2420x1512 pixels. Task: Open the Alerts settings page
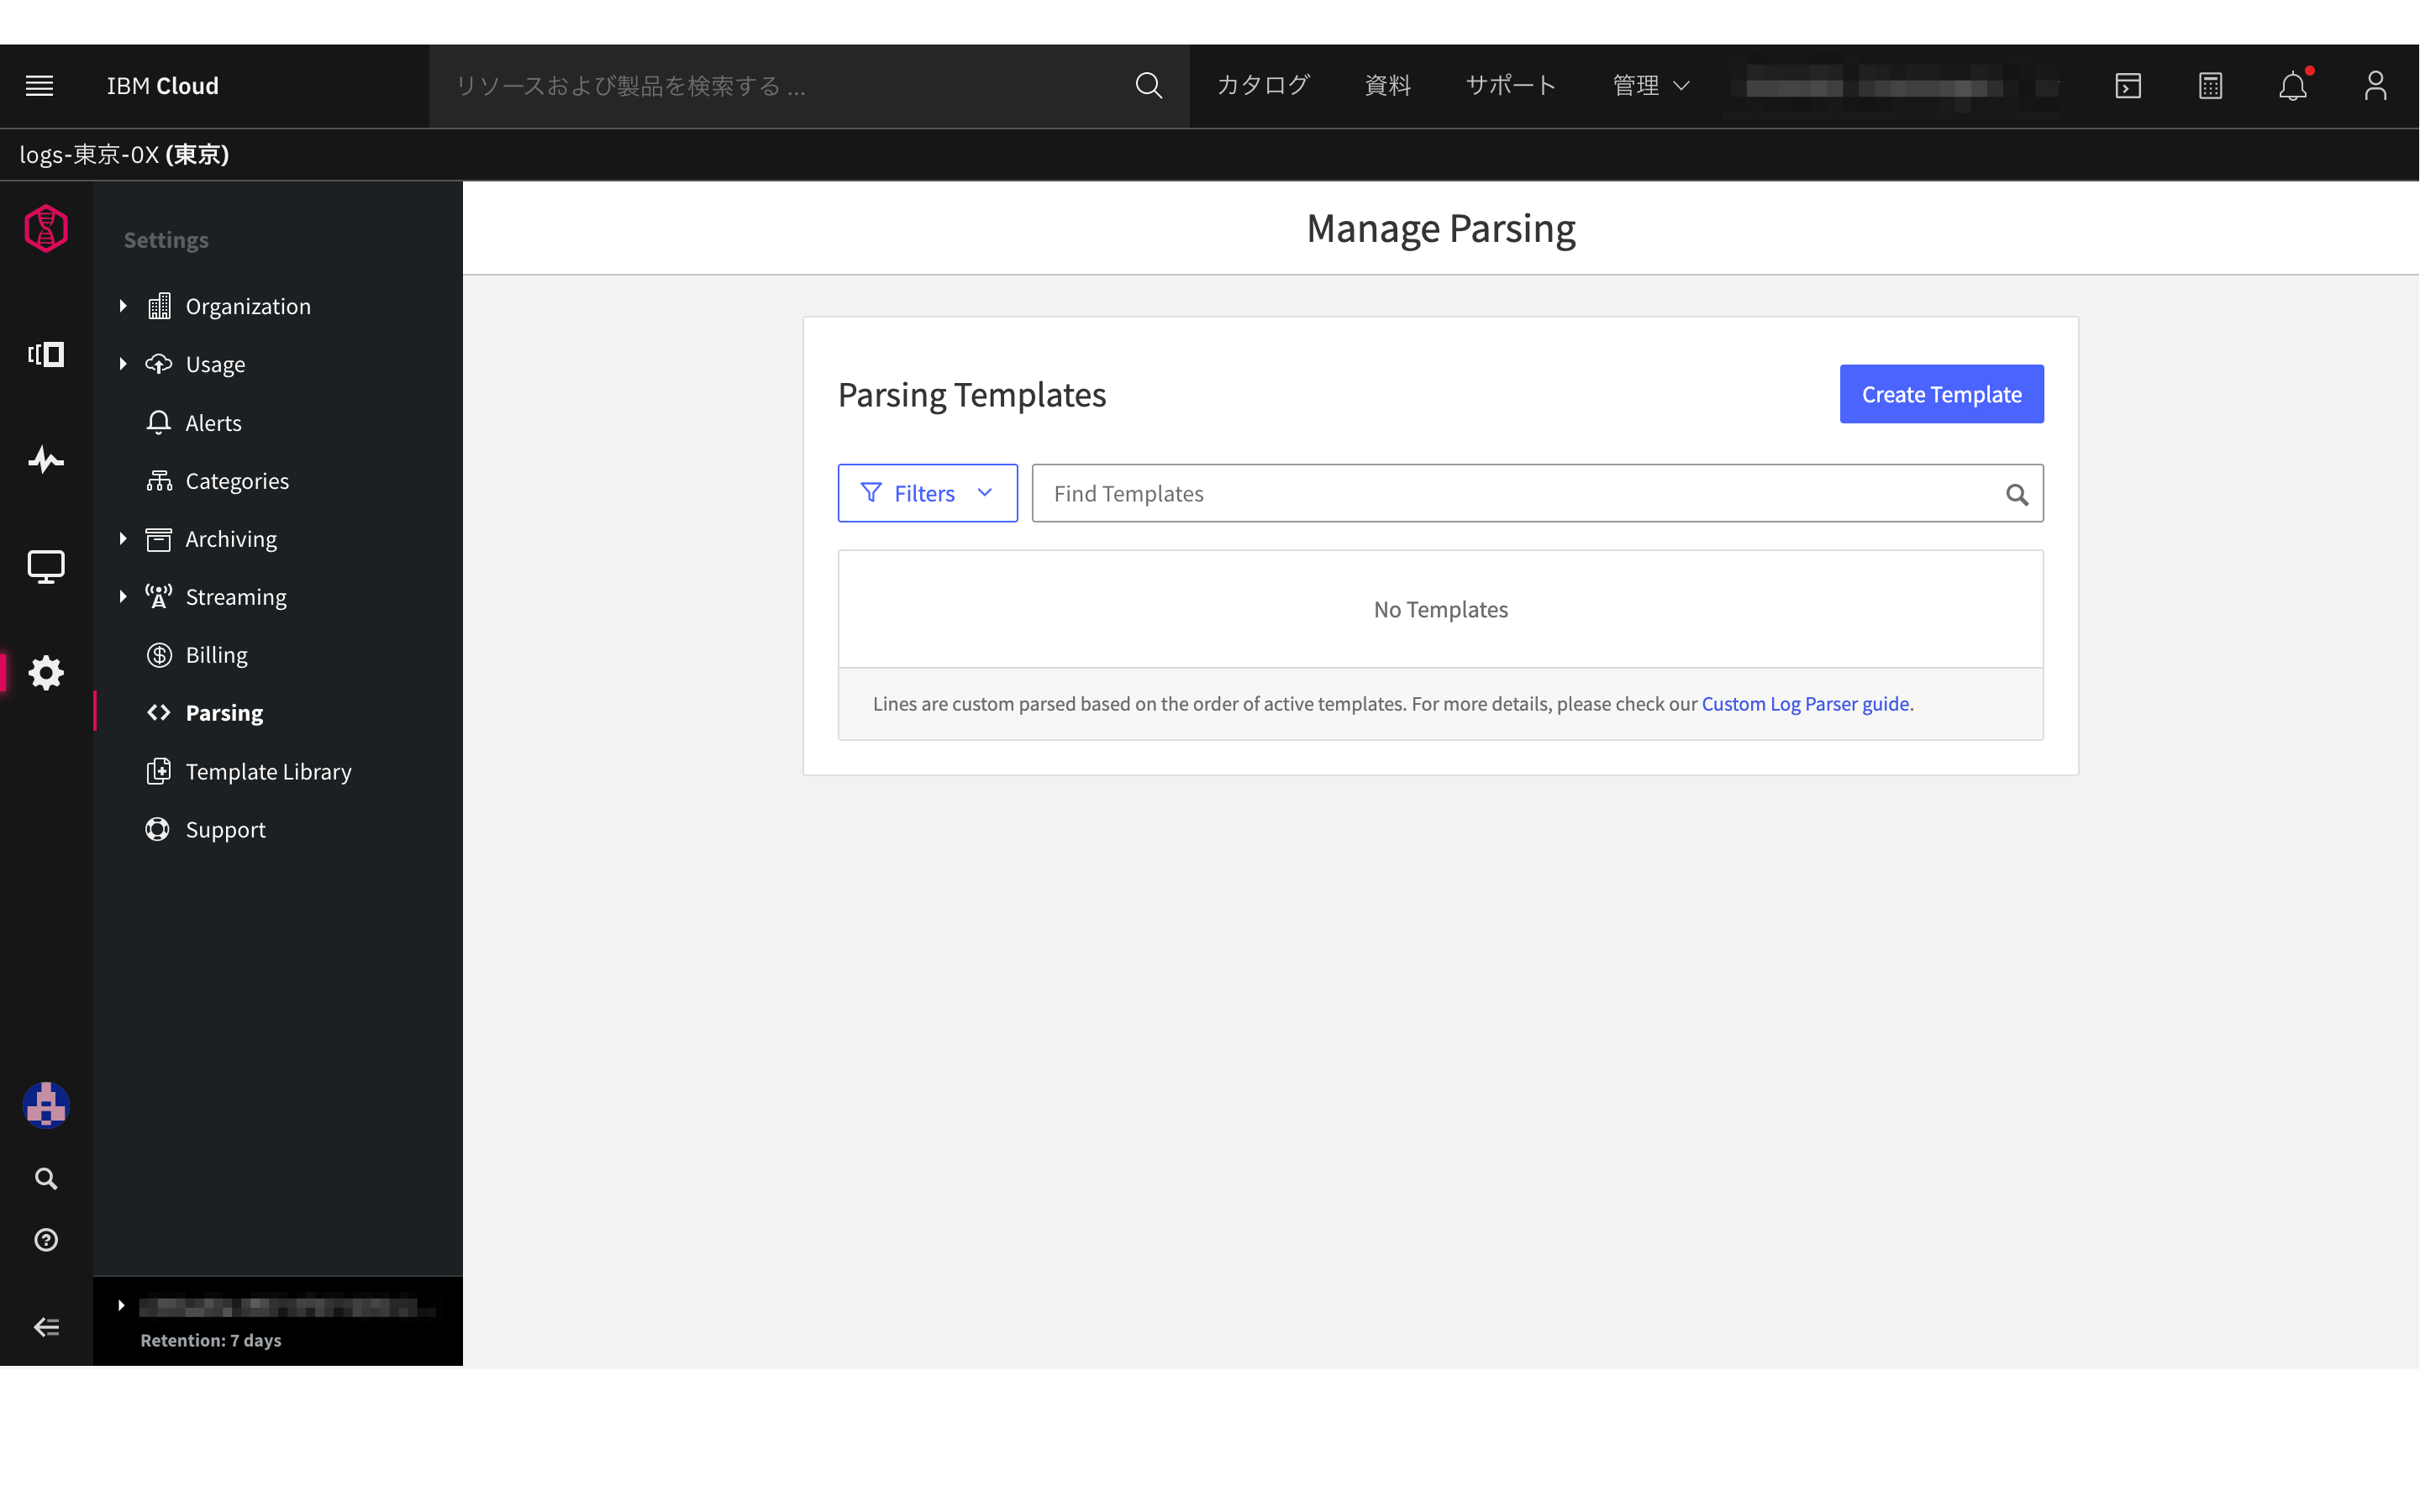(x=213, y=423)
